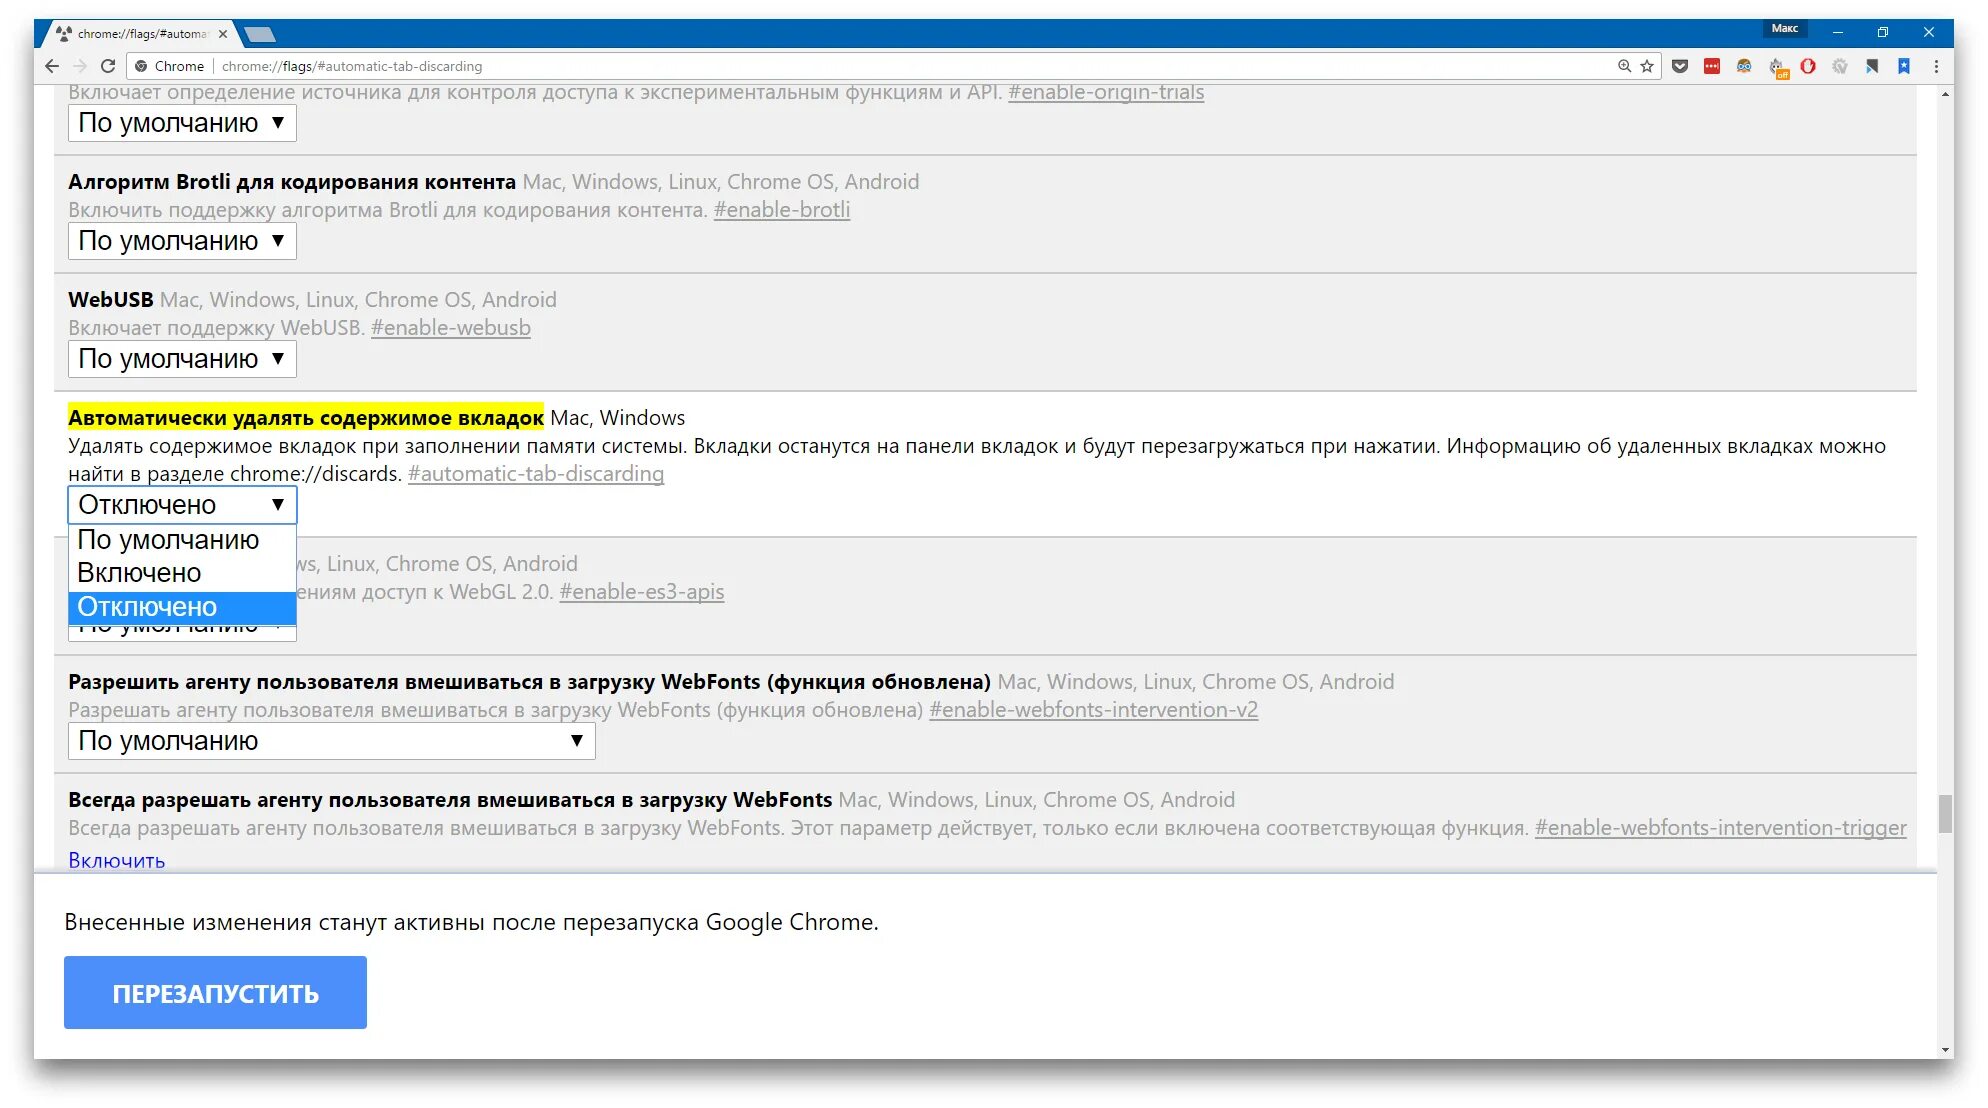Click the blue bookmark star extension icon
1988x1108 pixels.
coord(1904,66)
